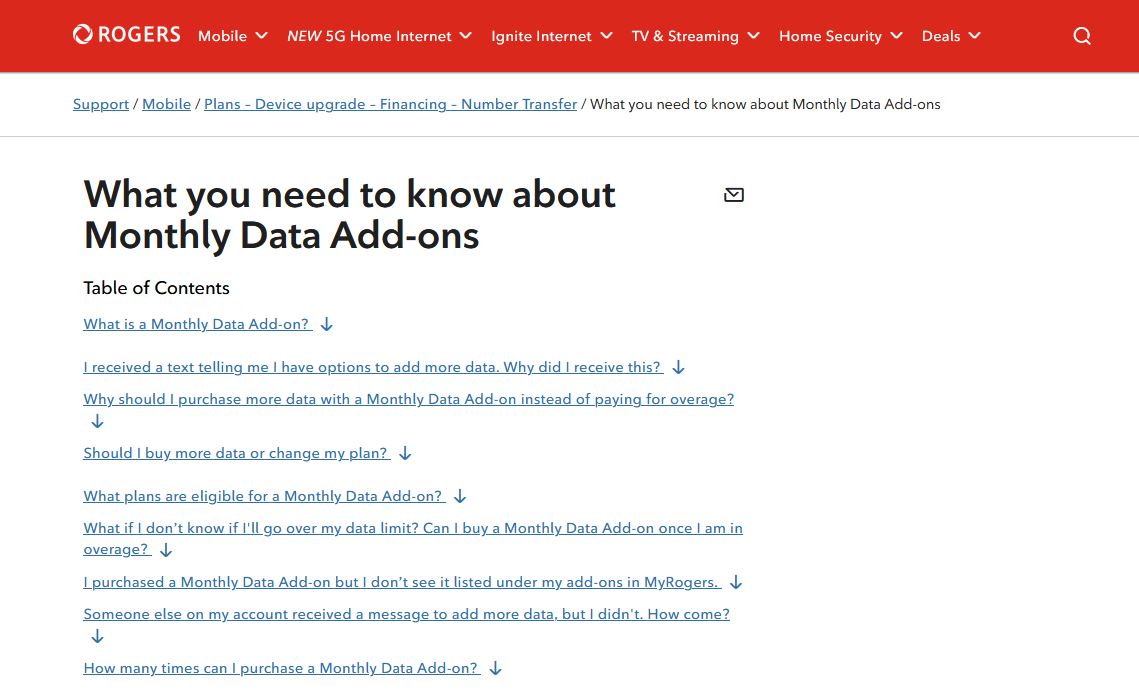Open 'Someone else on my account received a message' link

(x=406, y=614)
